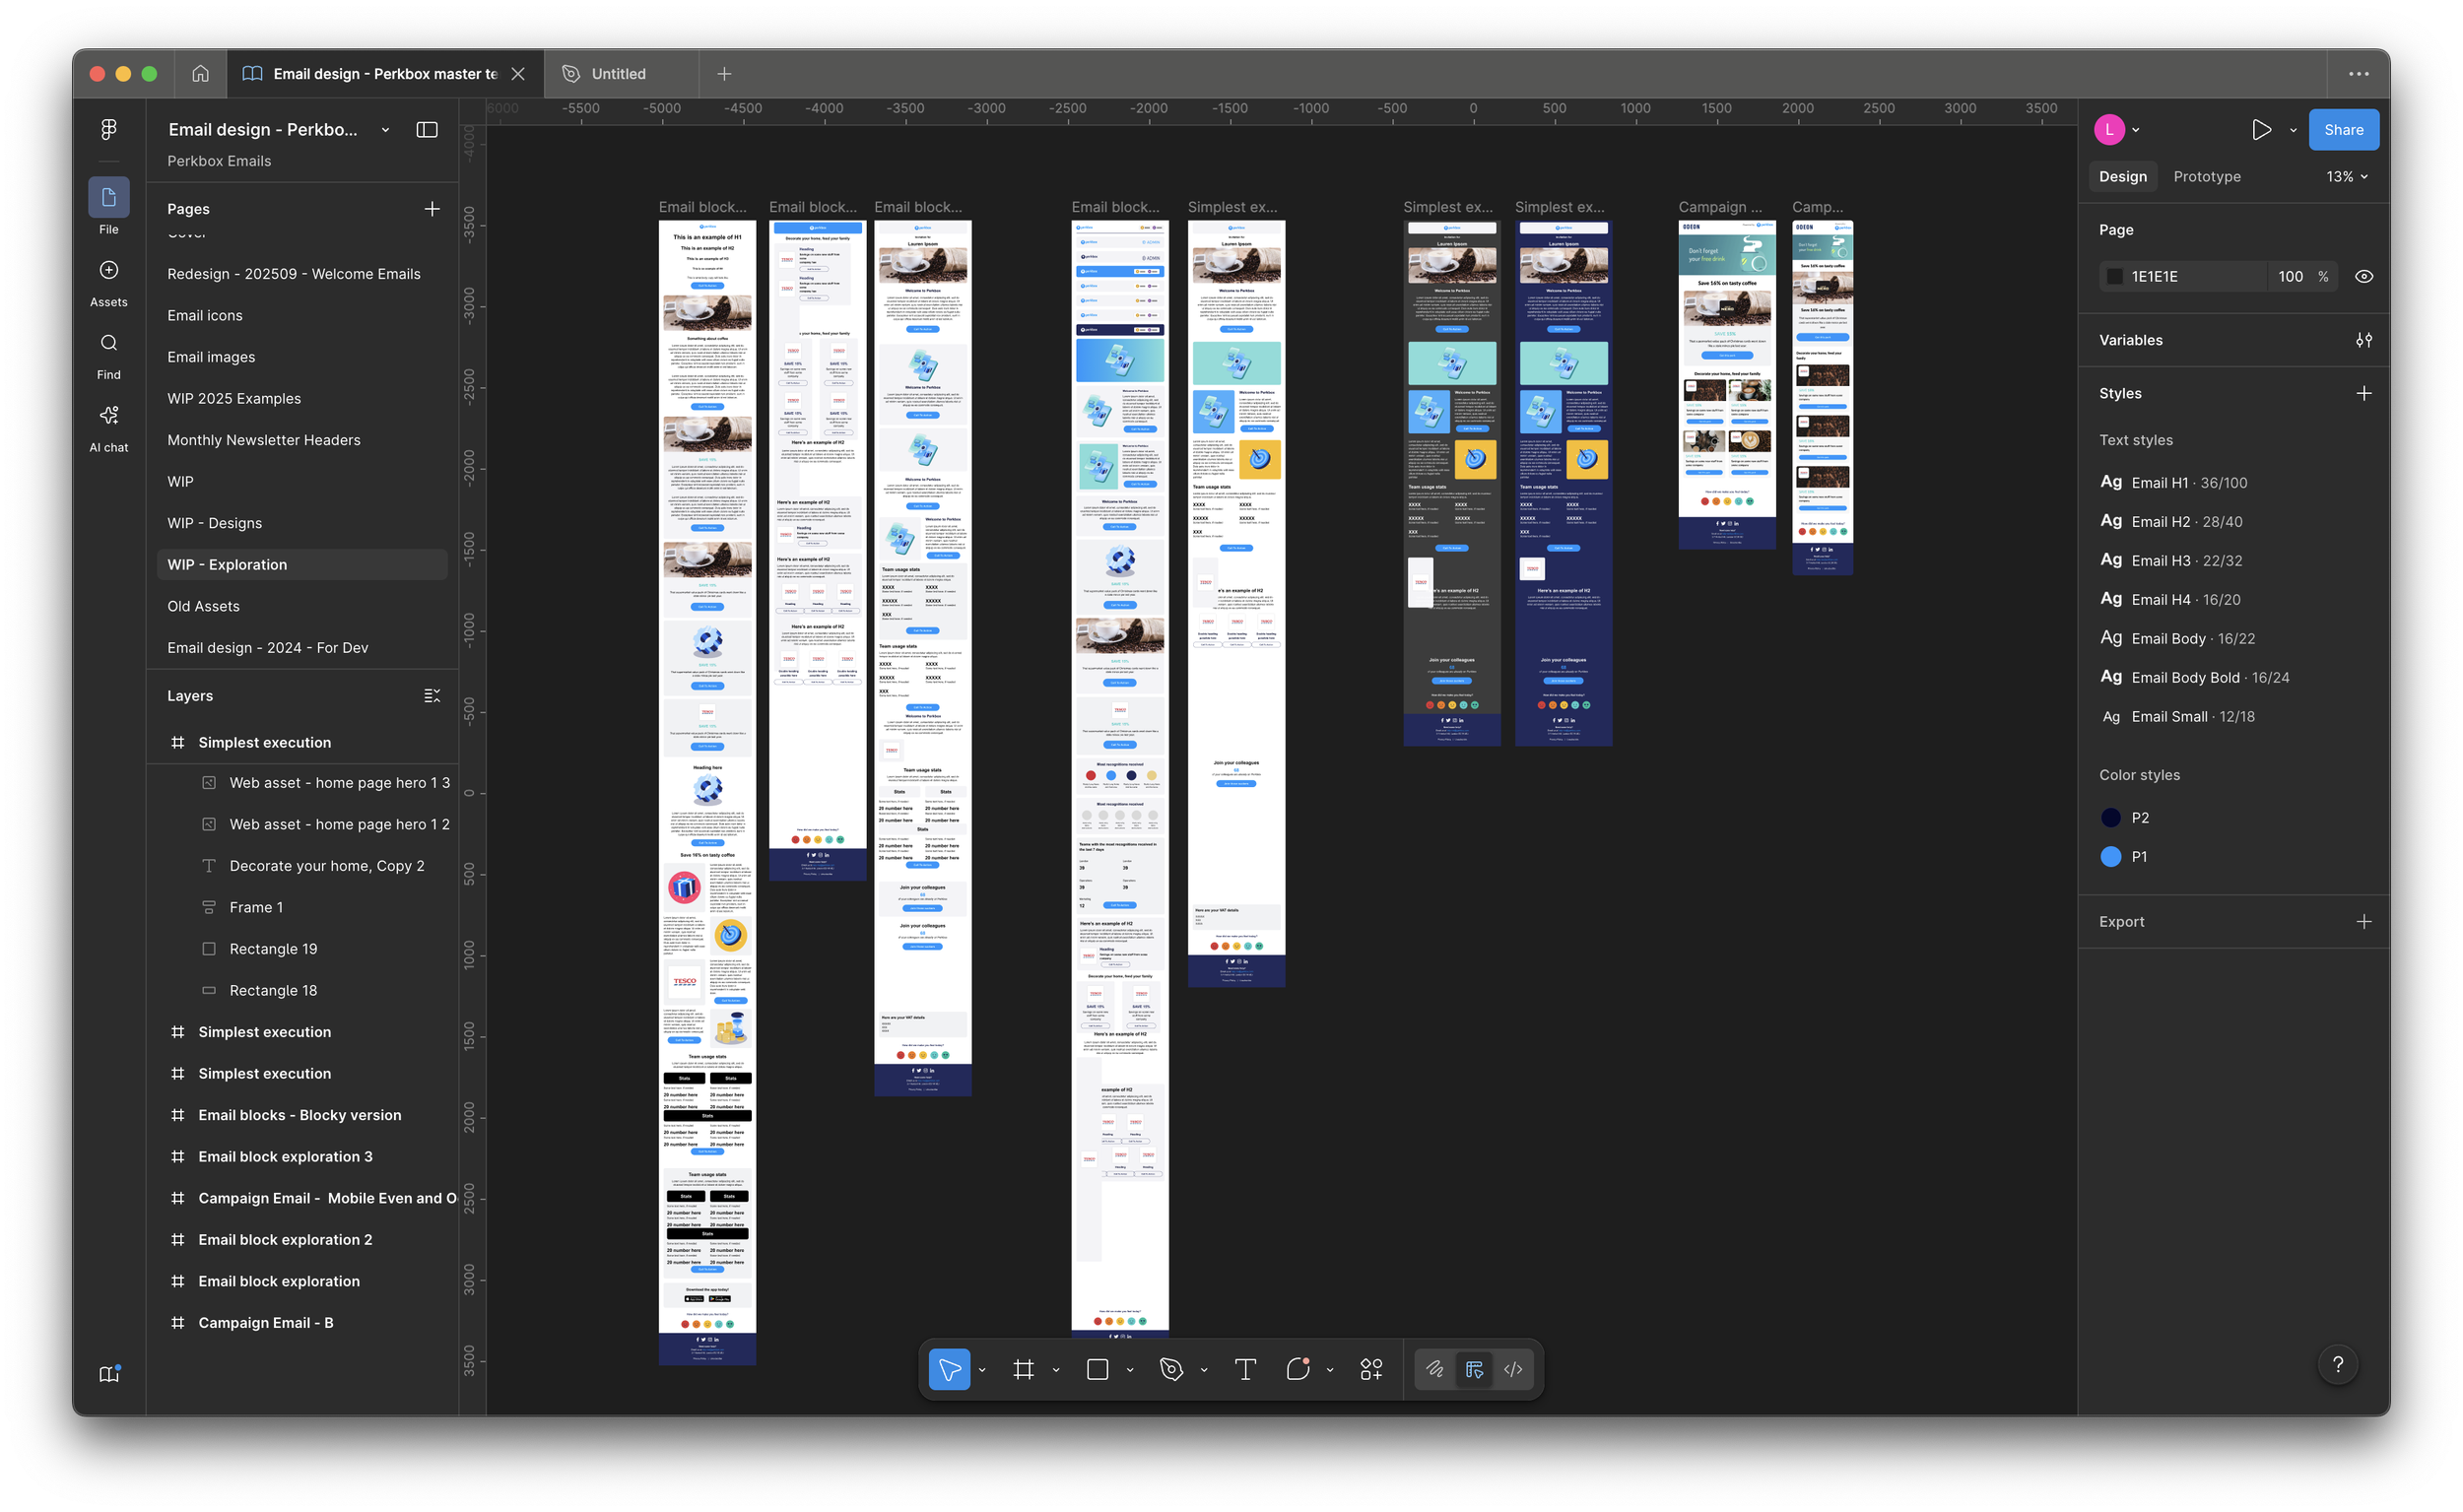This screenshot has width=2463, height=1512.
Task: Switch to the Prototype tab
Action: pos(2206,176)
